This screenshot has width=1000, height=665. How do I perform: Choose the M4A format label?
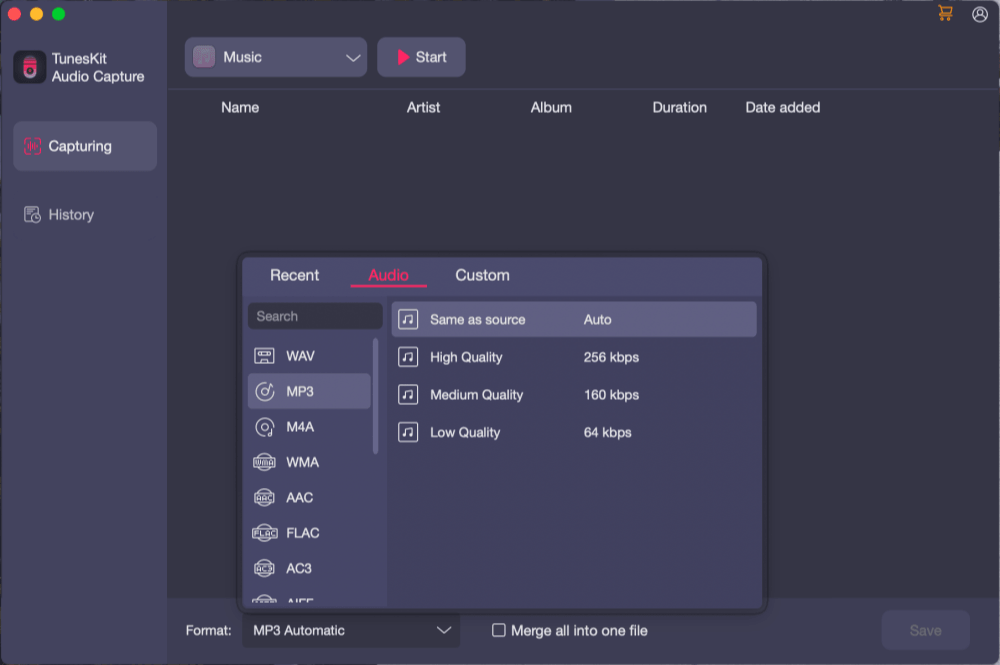click(300, 427)
